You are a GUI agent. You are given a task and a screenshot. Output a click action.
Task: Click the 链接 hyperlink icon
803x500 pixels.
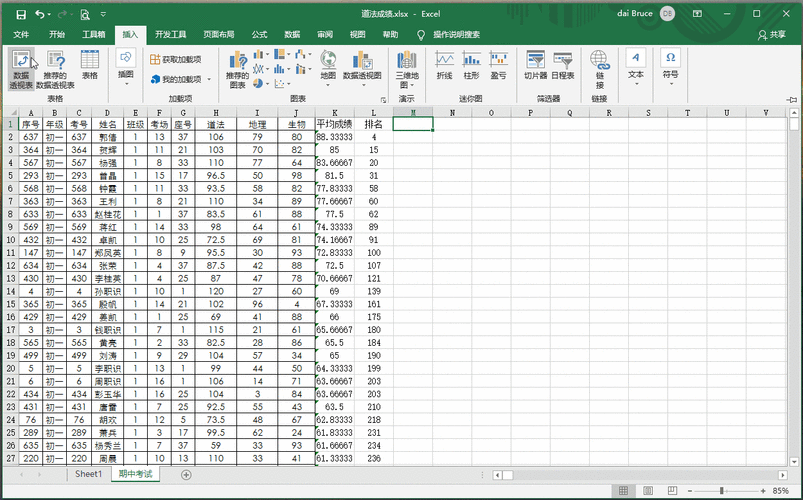pyautogui.click(x=600, y=69)
